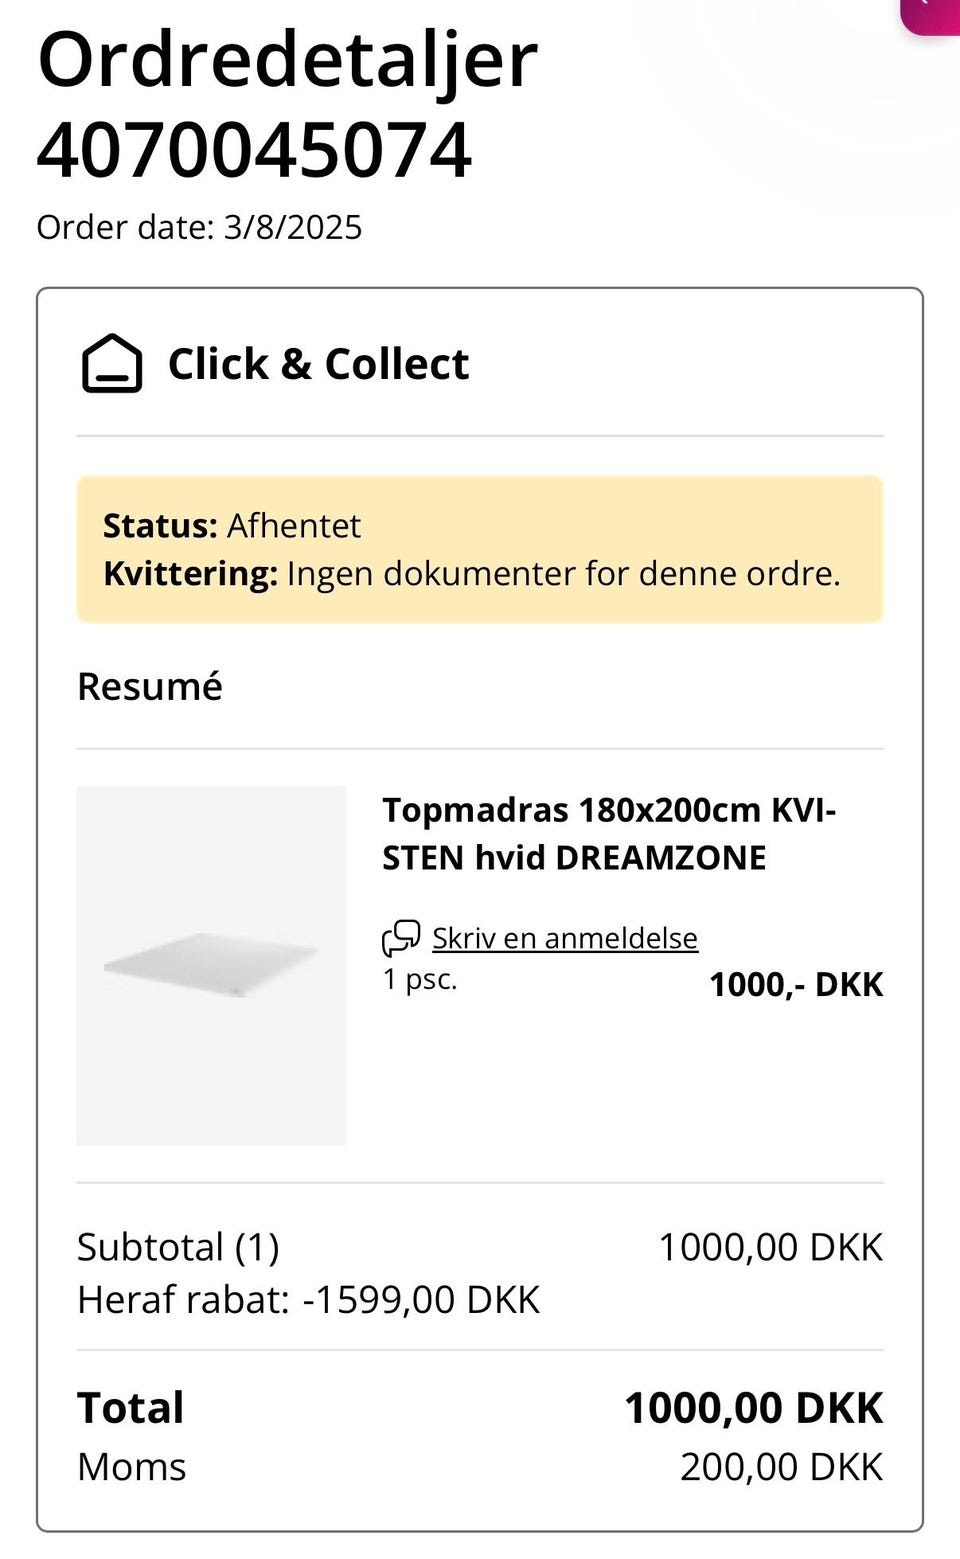Click the 1 psc. quantity label
This screenshot has width=960, height=1559.
tap(420, 979)
